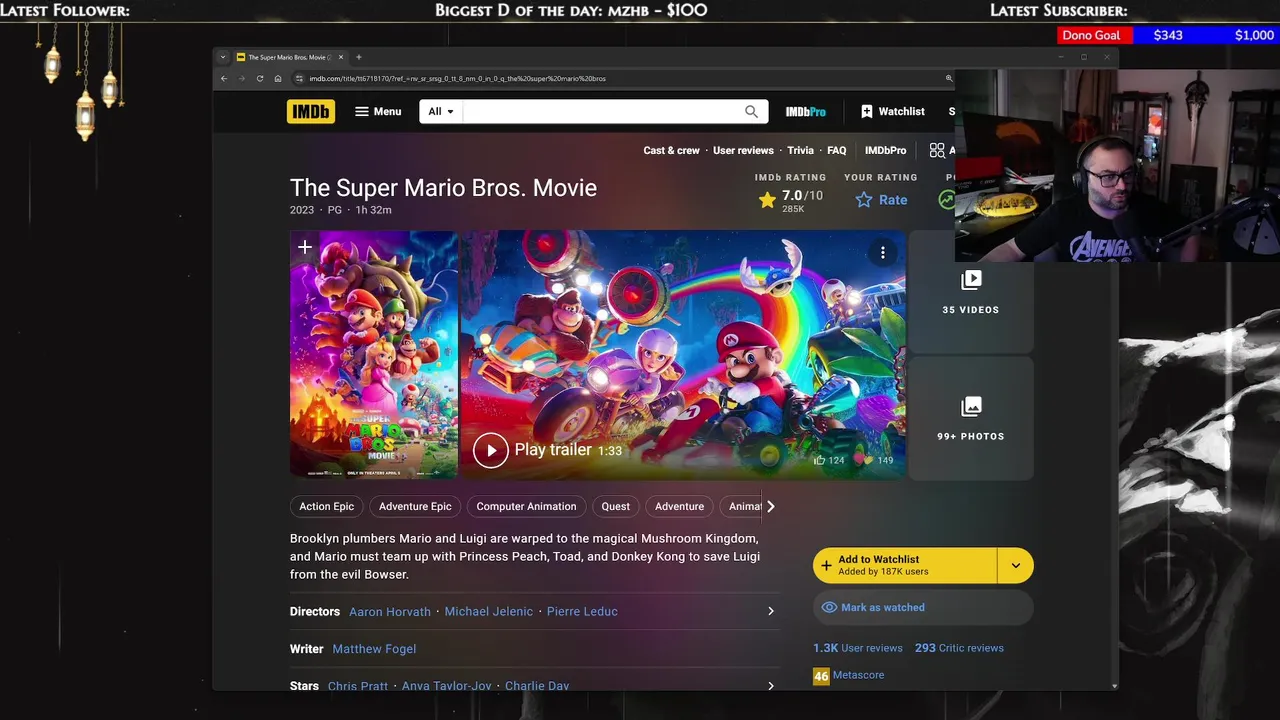This screenshot has height=720, width=1280.
Task: Open the trailer three-dot options menu
Action: click(x=883, y=253)
